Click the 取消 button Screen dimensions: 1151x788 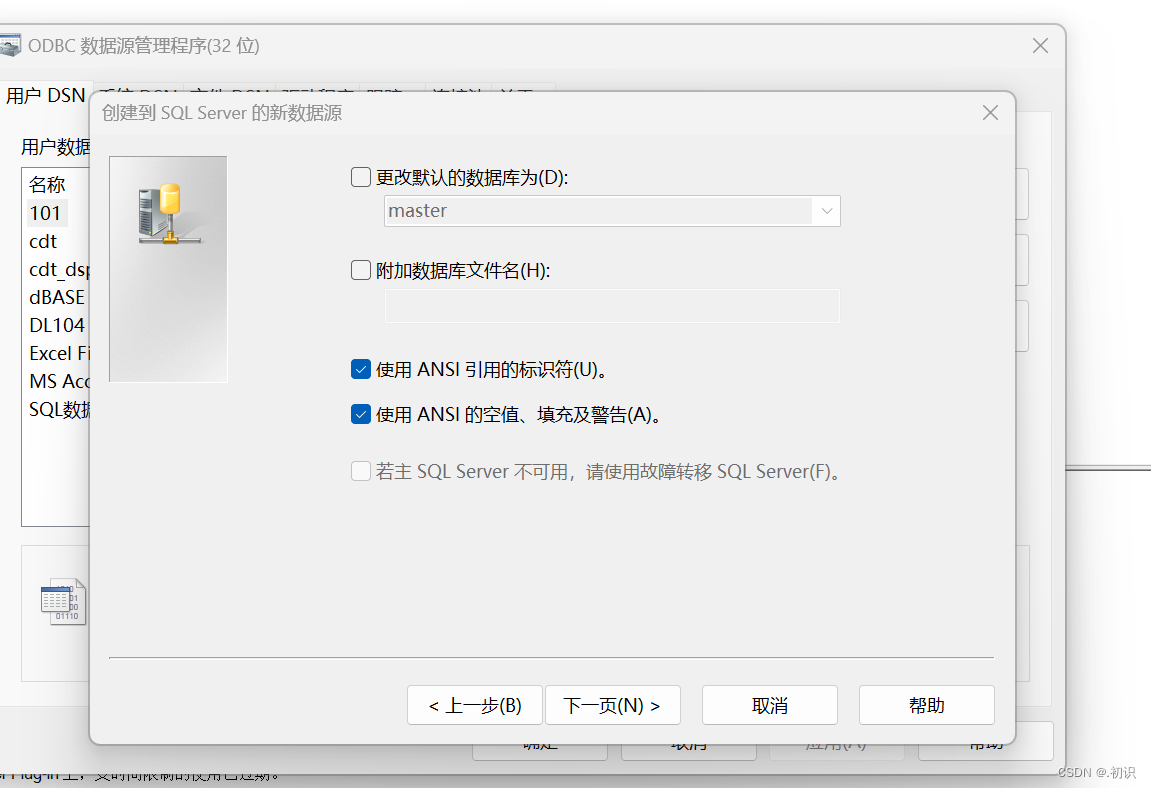[x=769, y=705]
